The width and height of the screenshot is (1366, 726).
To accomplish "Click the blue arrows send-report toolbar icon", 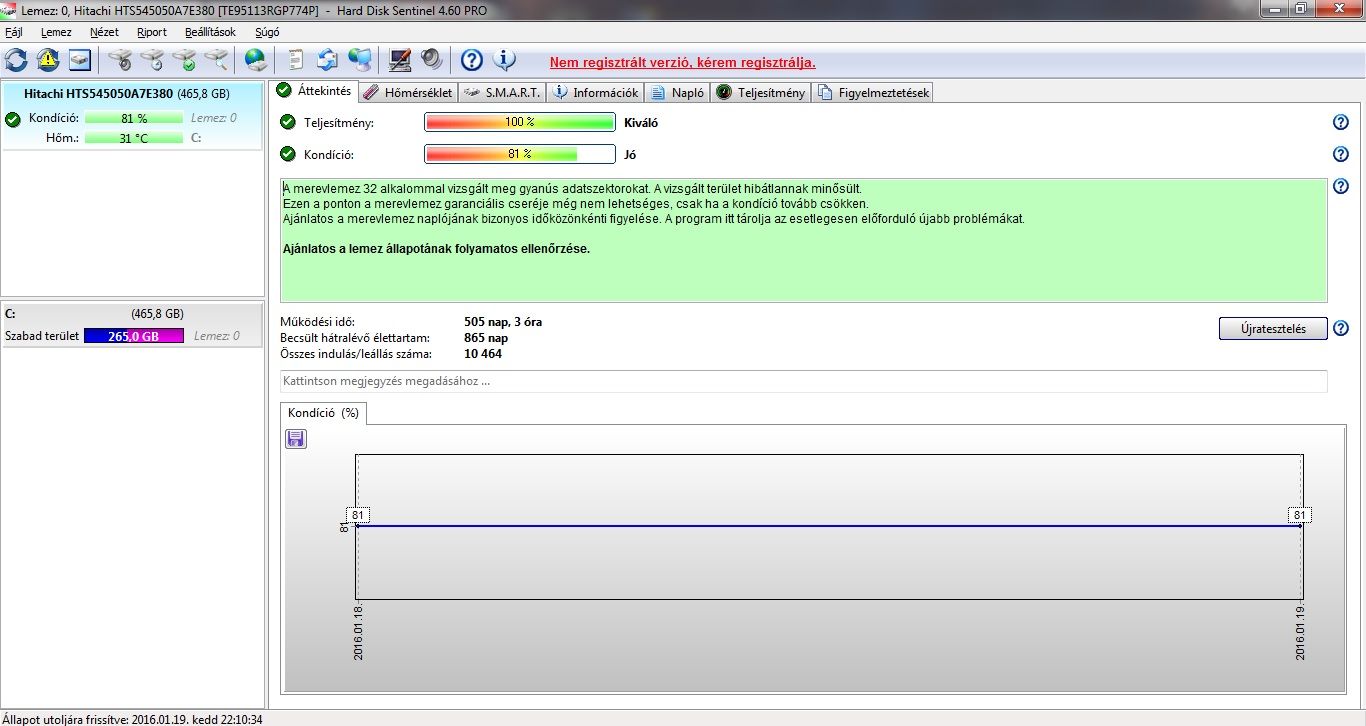I will coord(328,60).
